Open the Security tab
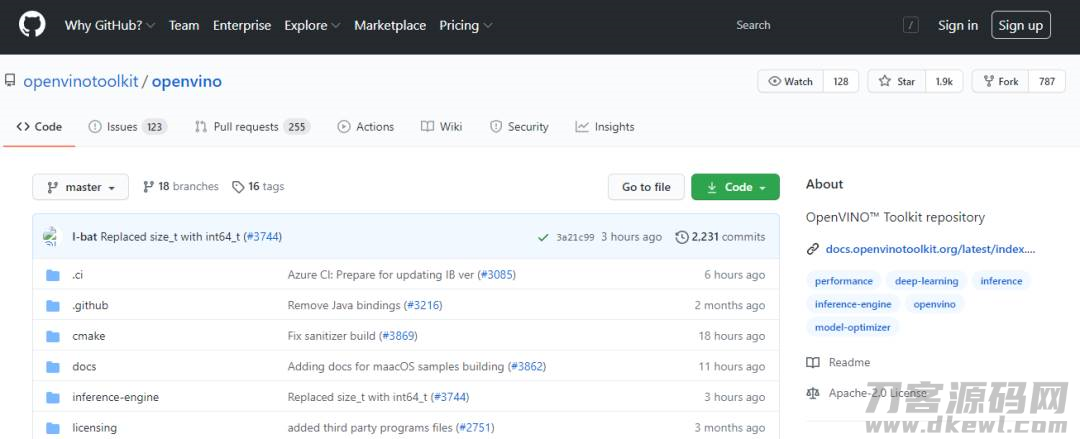 tap(519, 127)
